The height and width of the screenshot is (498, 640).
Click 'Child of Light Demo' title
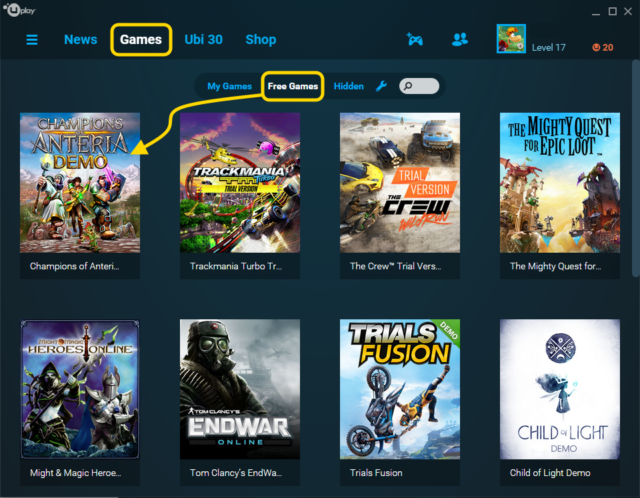(x=550, y=473)
